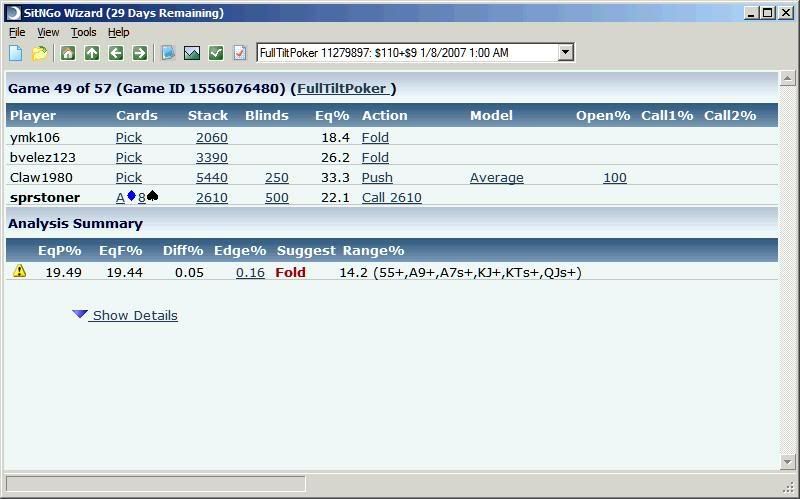Click the blue copy pages toolbar icon
800x499 pixels.
pyautogui.click(x=168, y=53)
